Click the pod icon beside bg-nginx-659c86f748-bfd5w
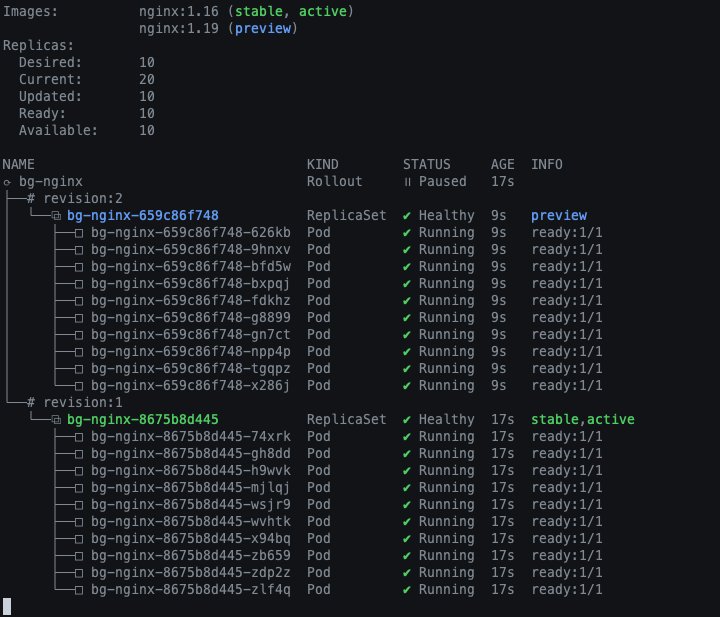The image size is (720, 617). click(79, 267)
